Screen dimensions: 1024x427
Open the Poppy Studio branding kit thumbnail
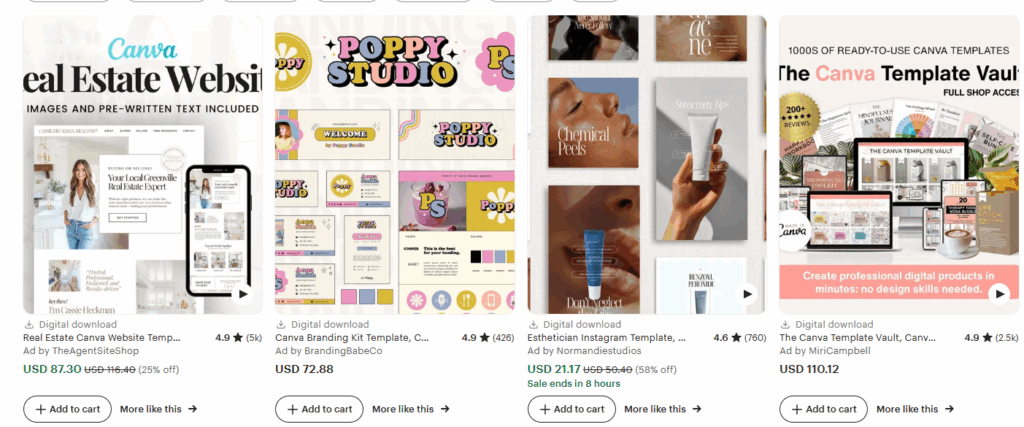pos(394,165)
